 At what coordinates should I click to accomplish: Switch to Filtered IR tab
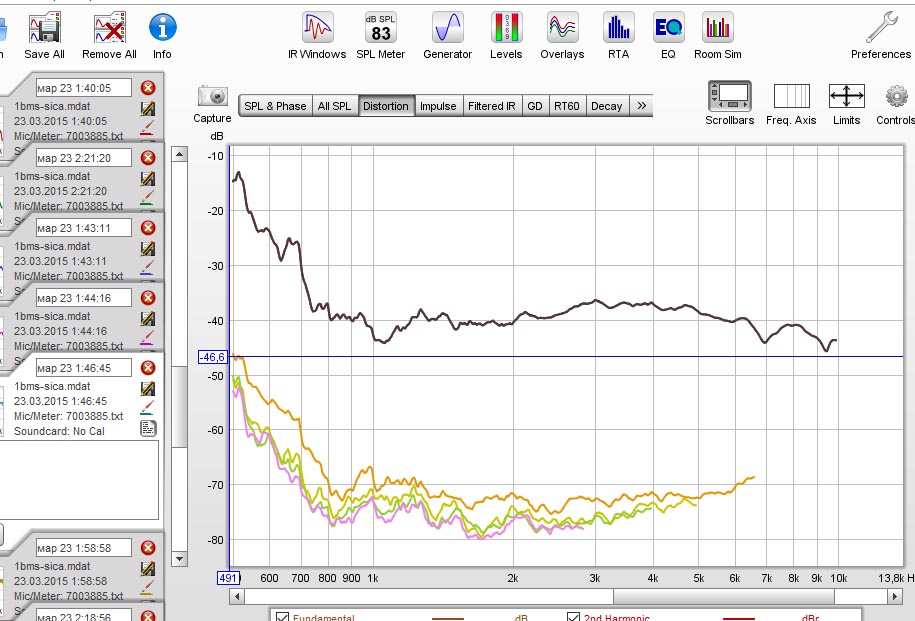point(492,106)
